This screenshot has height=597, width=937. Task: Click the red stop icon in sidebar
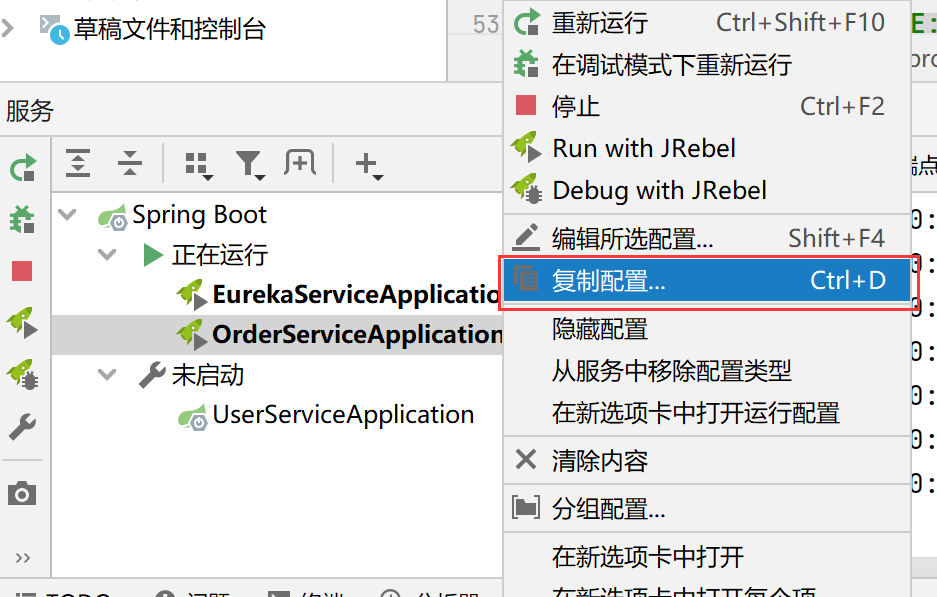point(22,271)
